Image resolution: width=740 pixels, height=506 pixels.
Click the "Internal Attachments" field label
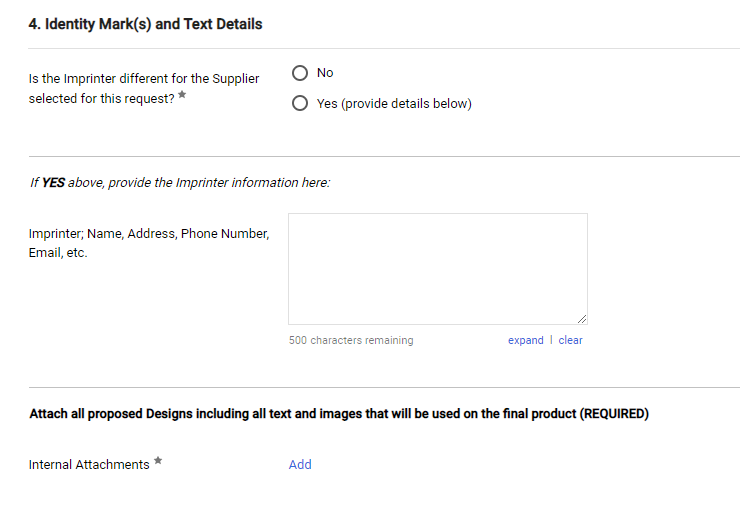(89, 465)
